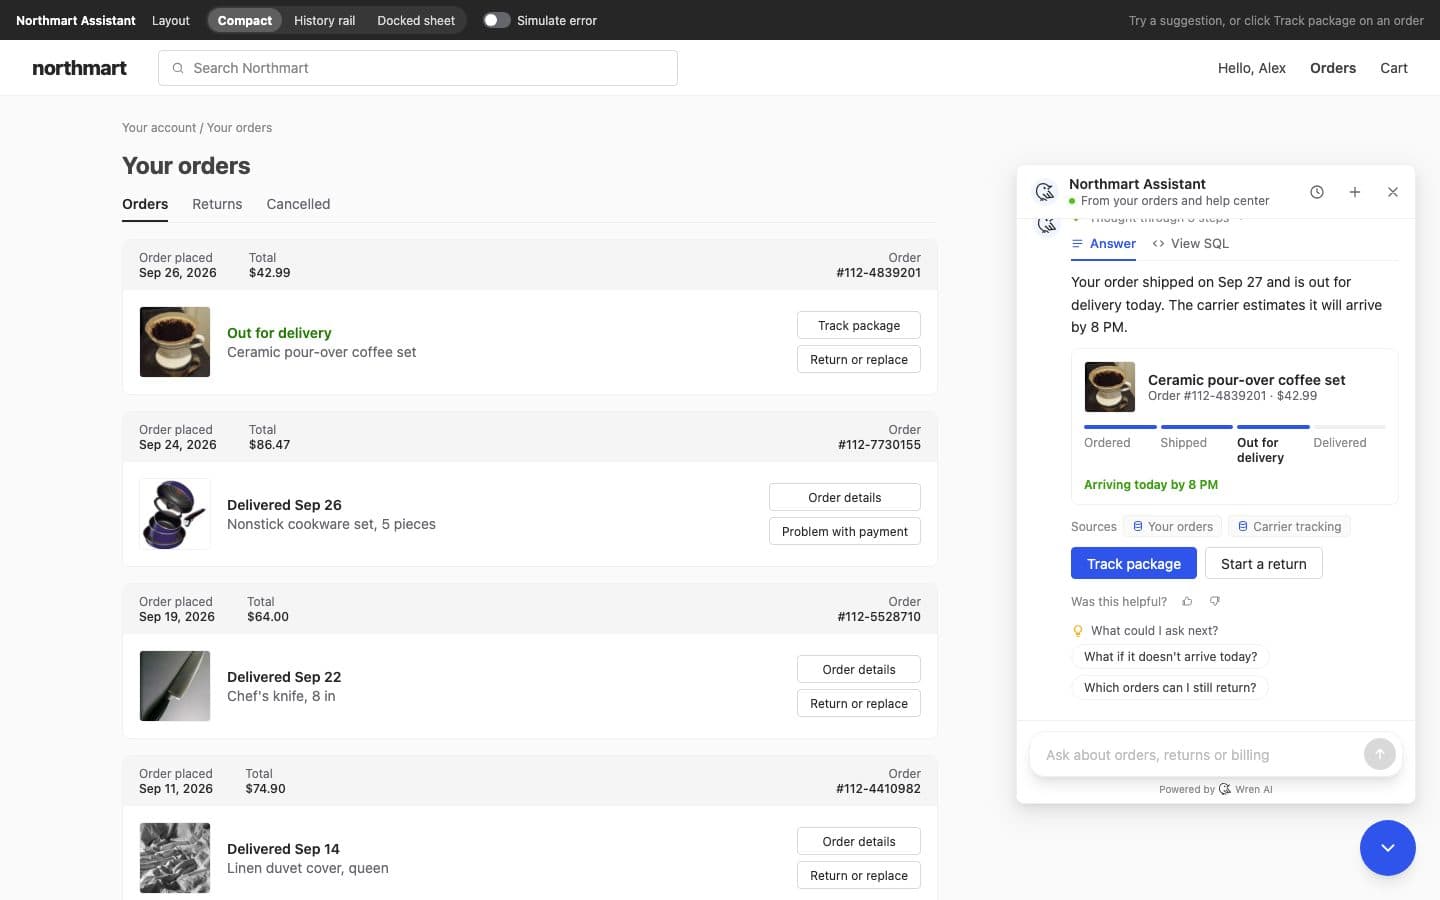Click Return or replace for the Chef's knife
This screenshot has height=900, width=1440.
pyautogui.click(x=859, y=703)
